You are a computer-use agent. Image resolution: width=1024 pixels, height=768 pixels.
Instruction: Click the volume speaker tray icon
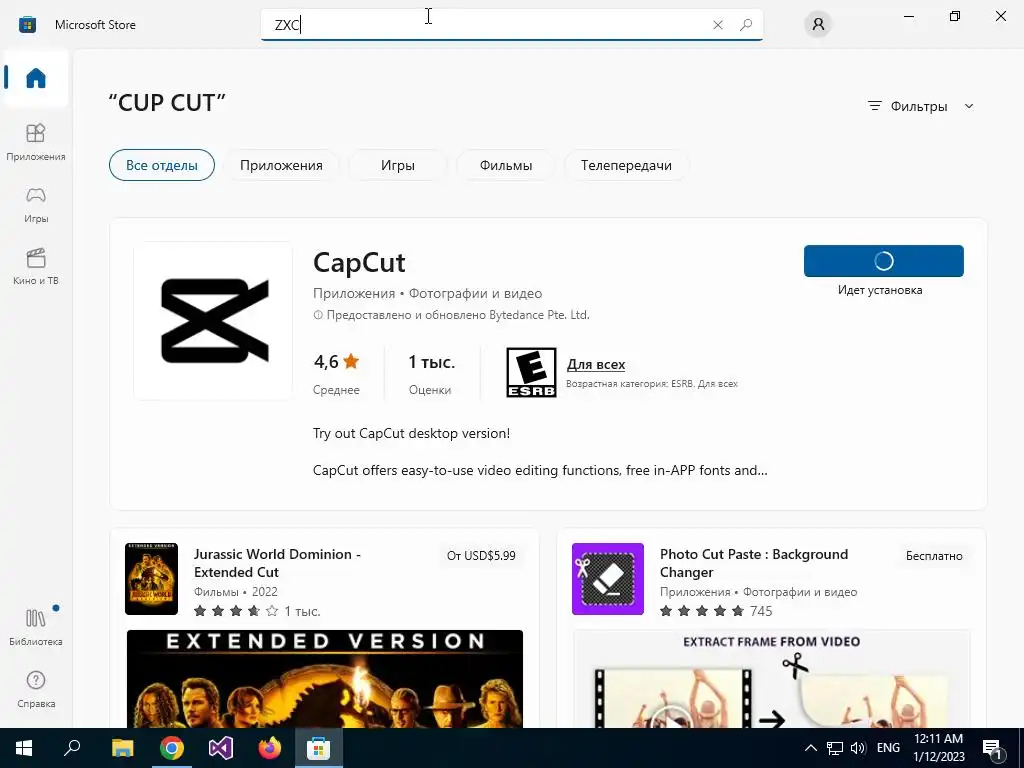(858, 748)
